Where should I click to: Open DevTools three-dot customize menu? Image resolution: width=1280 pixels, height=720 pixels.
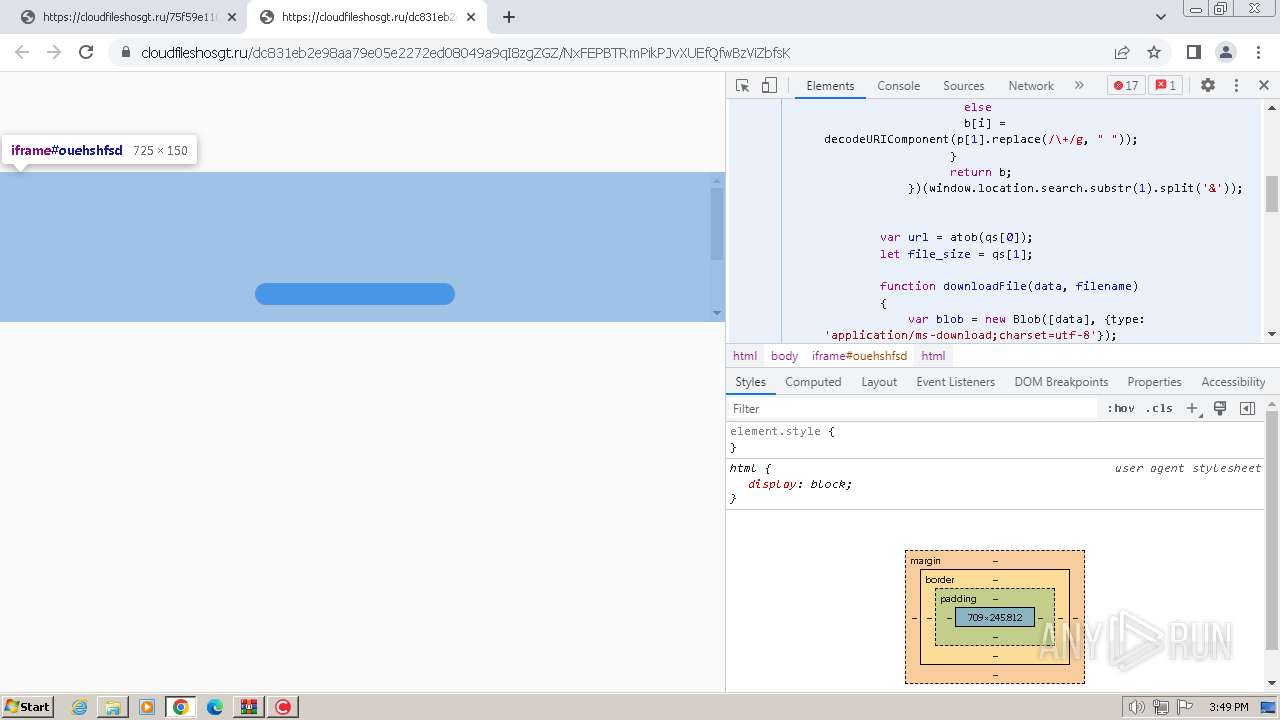pos(1236,86)
